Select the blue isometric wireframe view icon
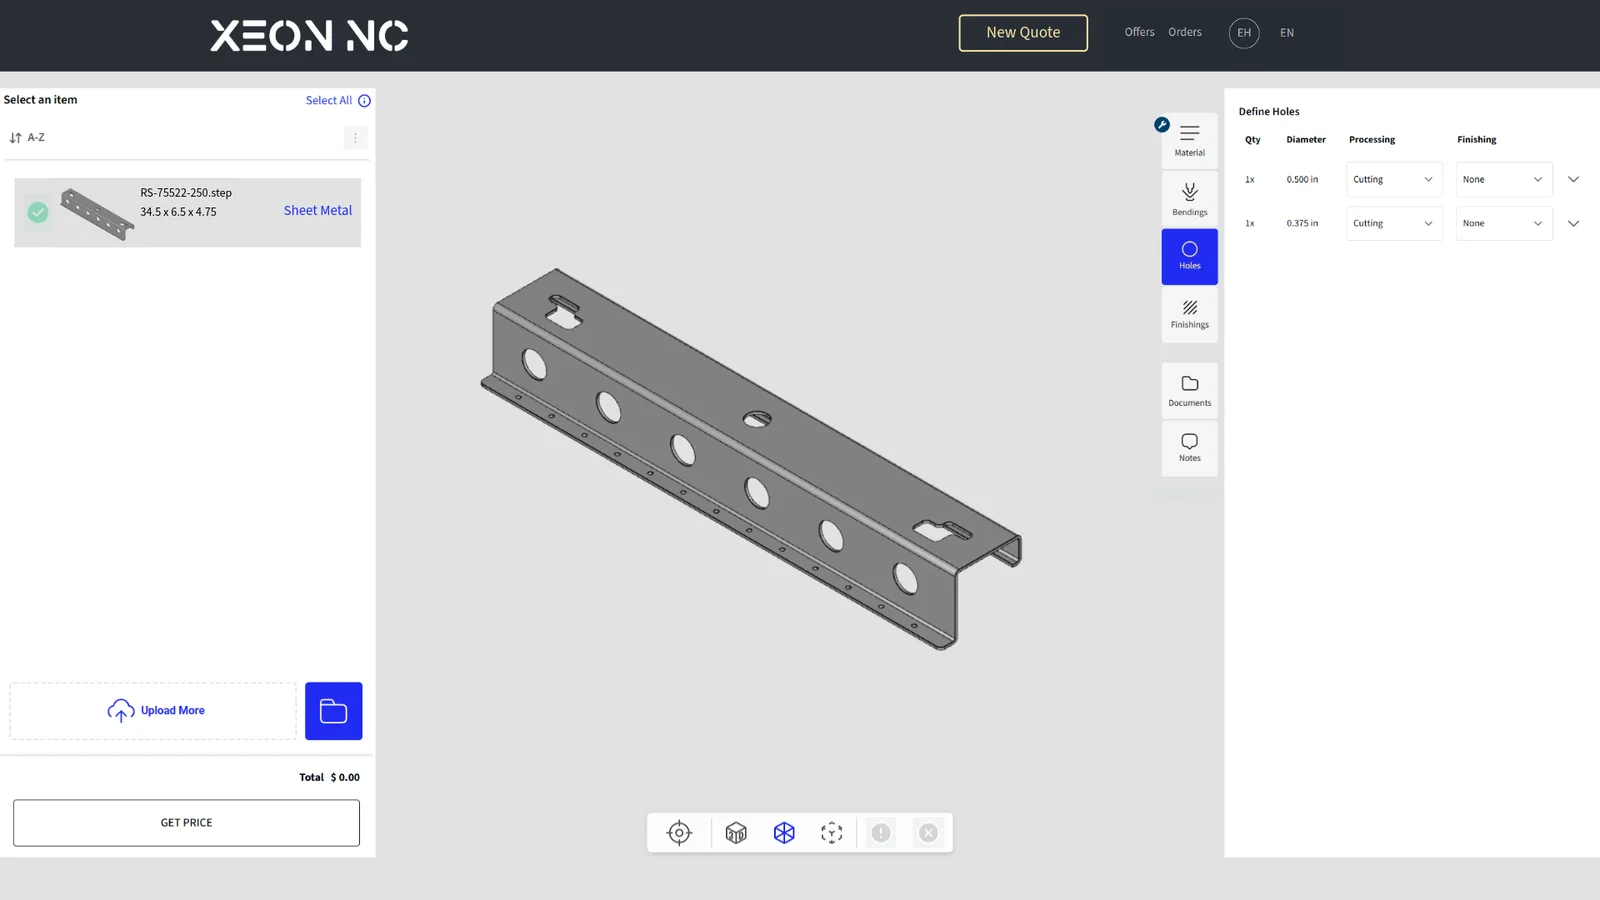 784,833
